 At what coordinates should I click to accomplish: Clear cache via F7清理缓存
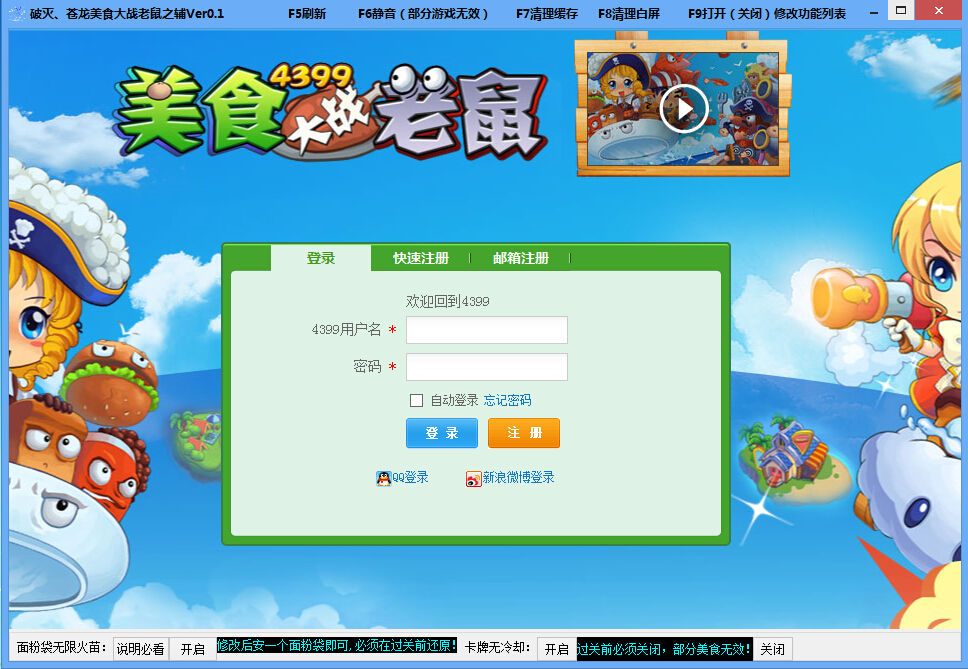pos(547,14)
